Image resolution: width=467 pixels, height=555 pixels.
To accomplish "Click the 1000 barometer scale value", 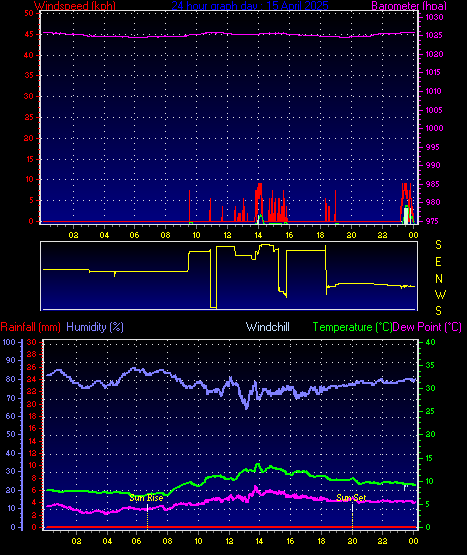I will point(434,128).
